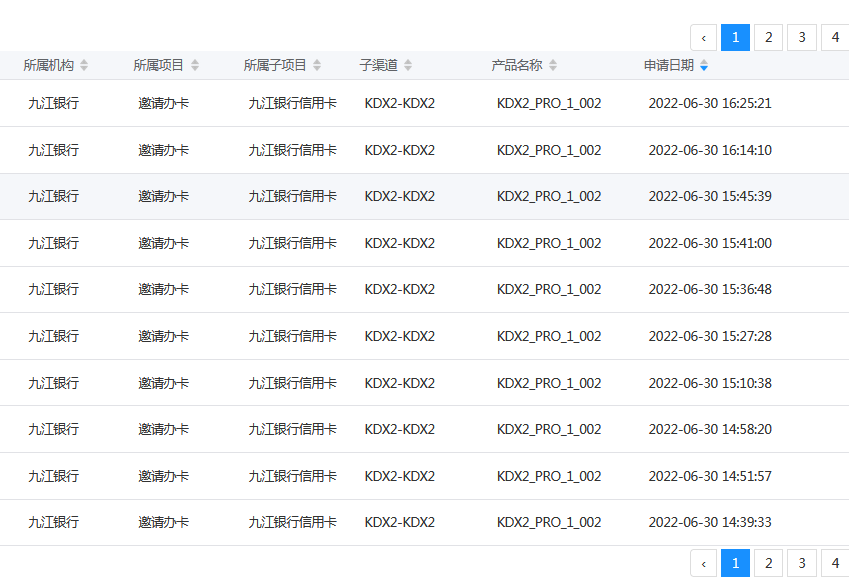
Task: Select date cell 2022-06-30 16:14:10
Action: [x=710, y=150]
